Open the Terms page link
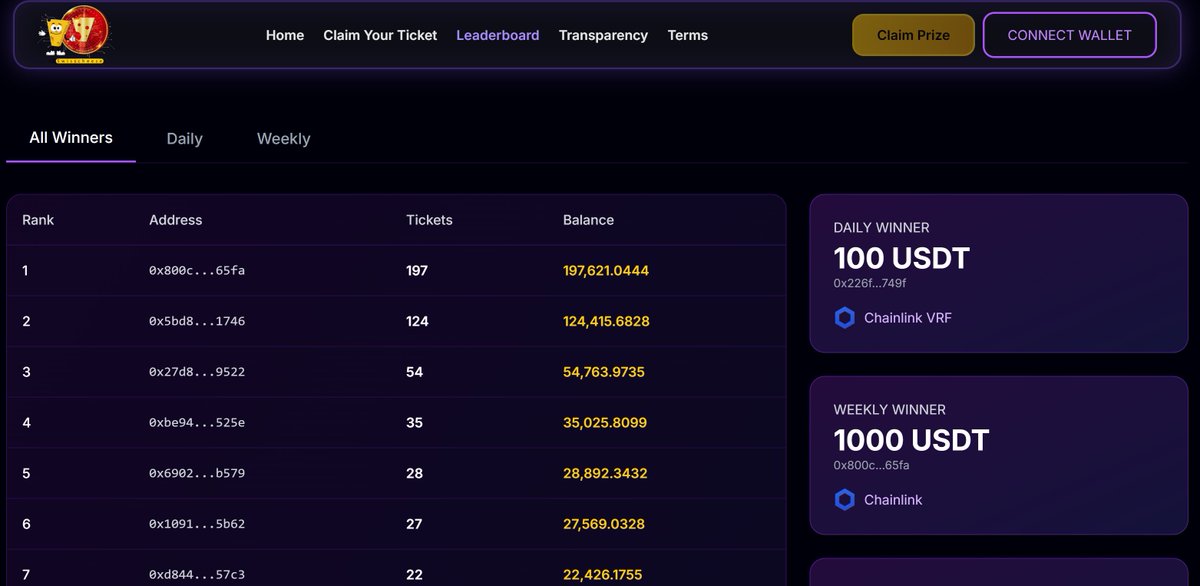The height and width of the screenshot is (586, 1200). click(688, 35)
